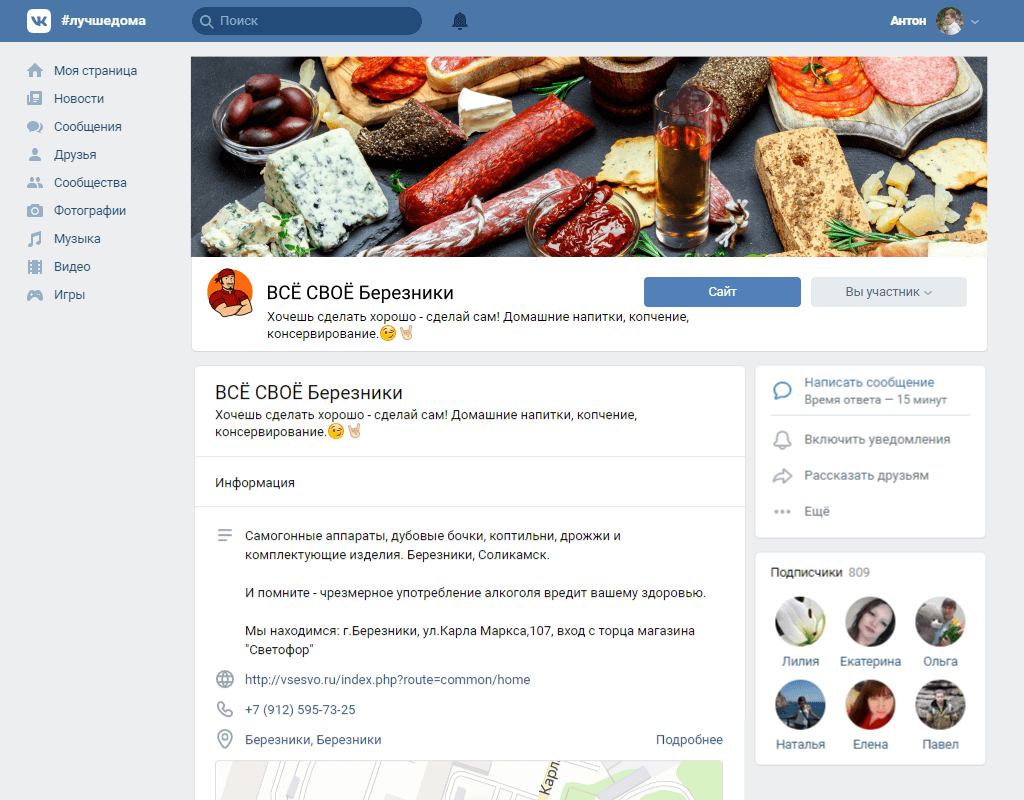1024x800 pixels.
Task: Click in the Поиск search field
Action: click(x=307, y=21)
